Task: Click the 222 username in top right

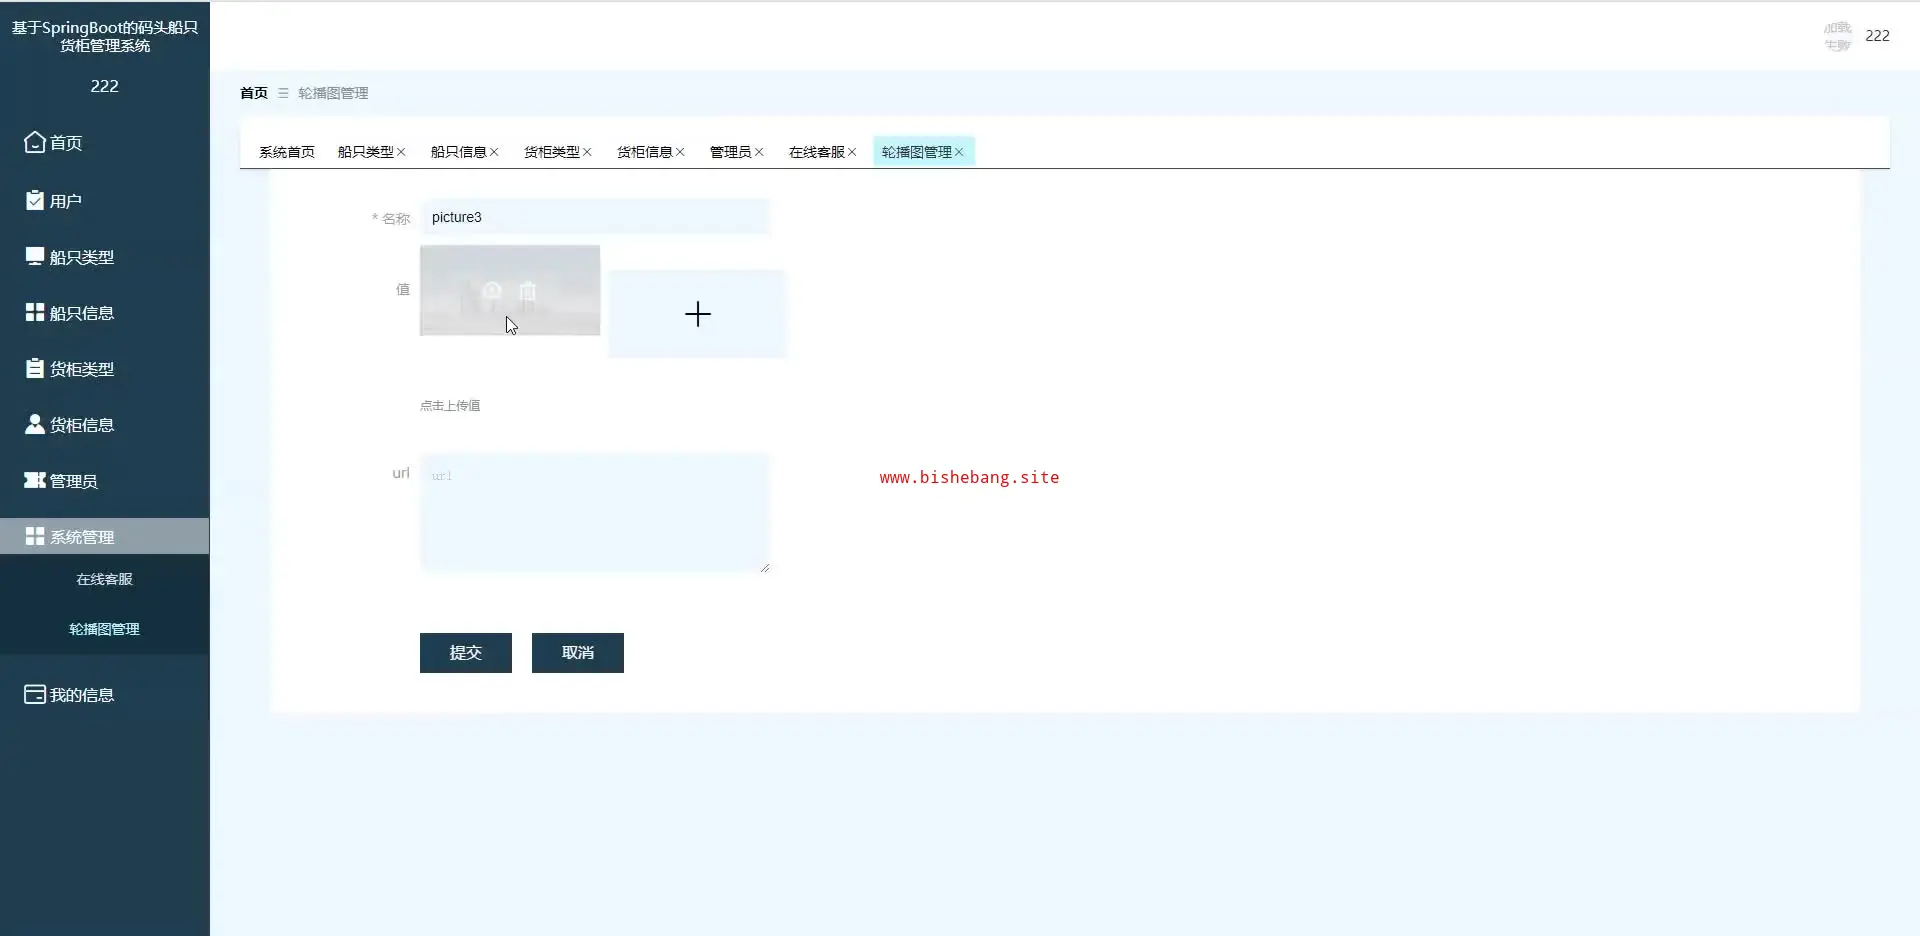Action: tap(1878, 36)
